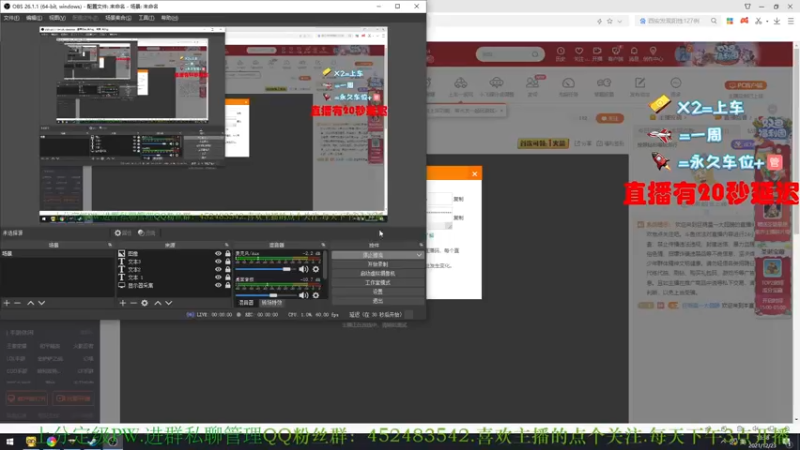Viewport: 800px width, 450px height.
Task: Open the OBS 视图 (View) menu
Action: 57,18
